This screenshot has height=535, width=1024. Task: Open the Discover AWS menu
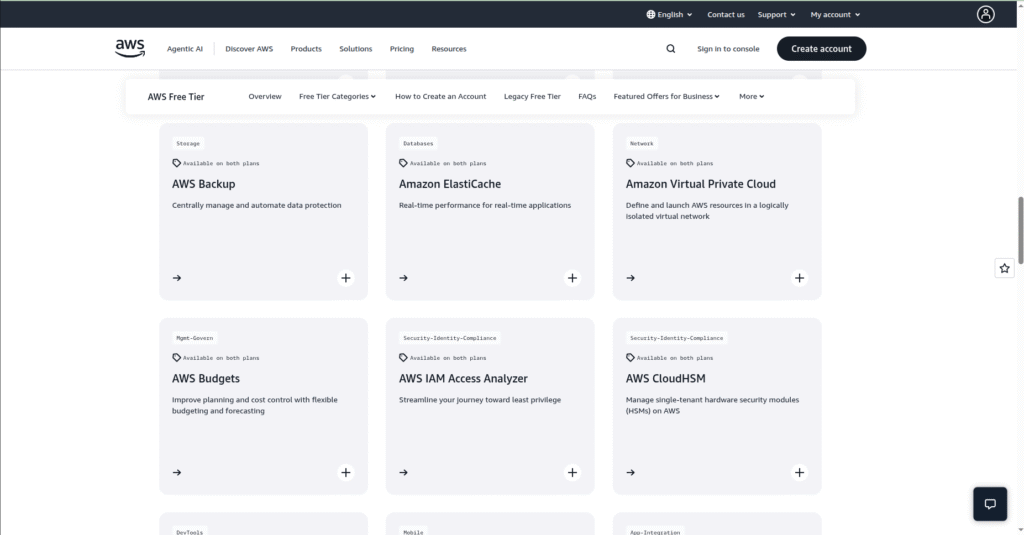pos(249,49)
